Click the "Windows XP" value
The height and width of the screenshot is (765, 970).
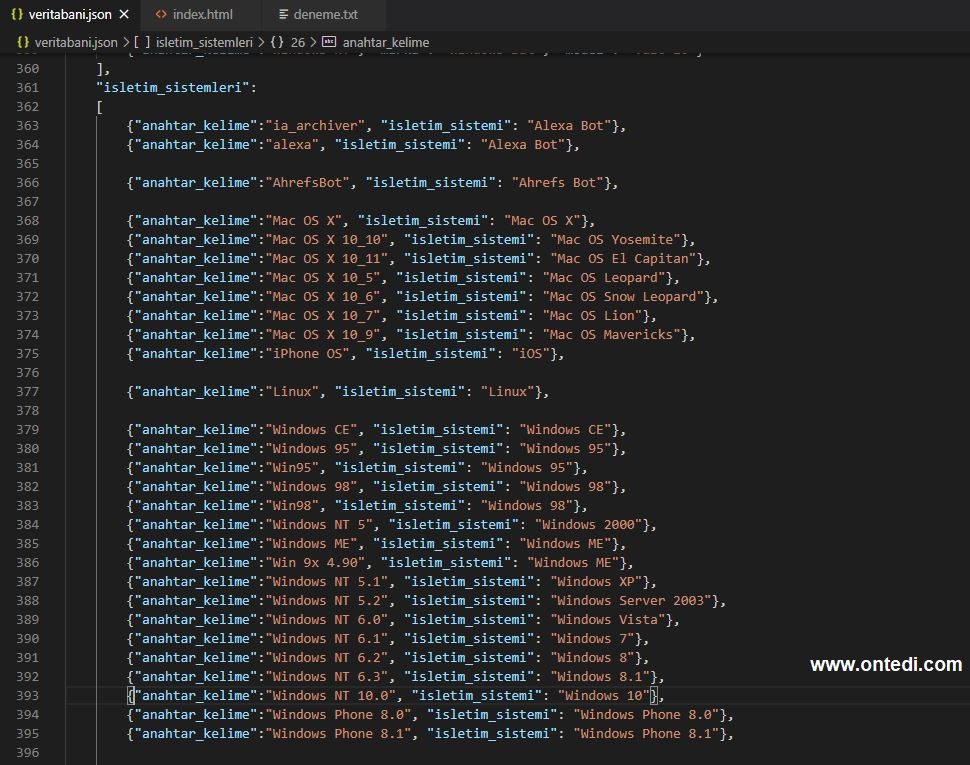coord(596,581)
